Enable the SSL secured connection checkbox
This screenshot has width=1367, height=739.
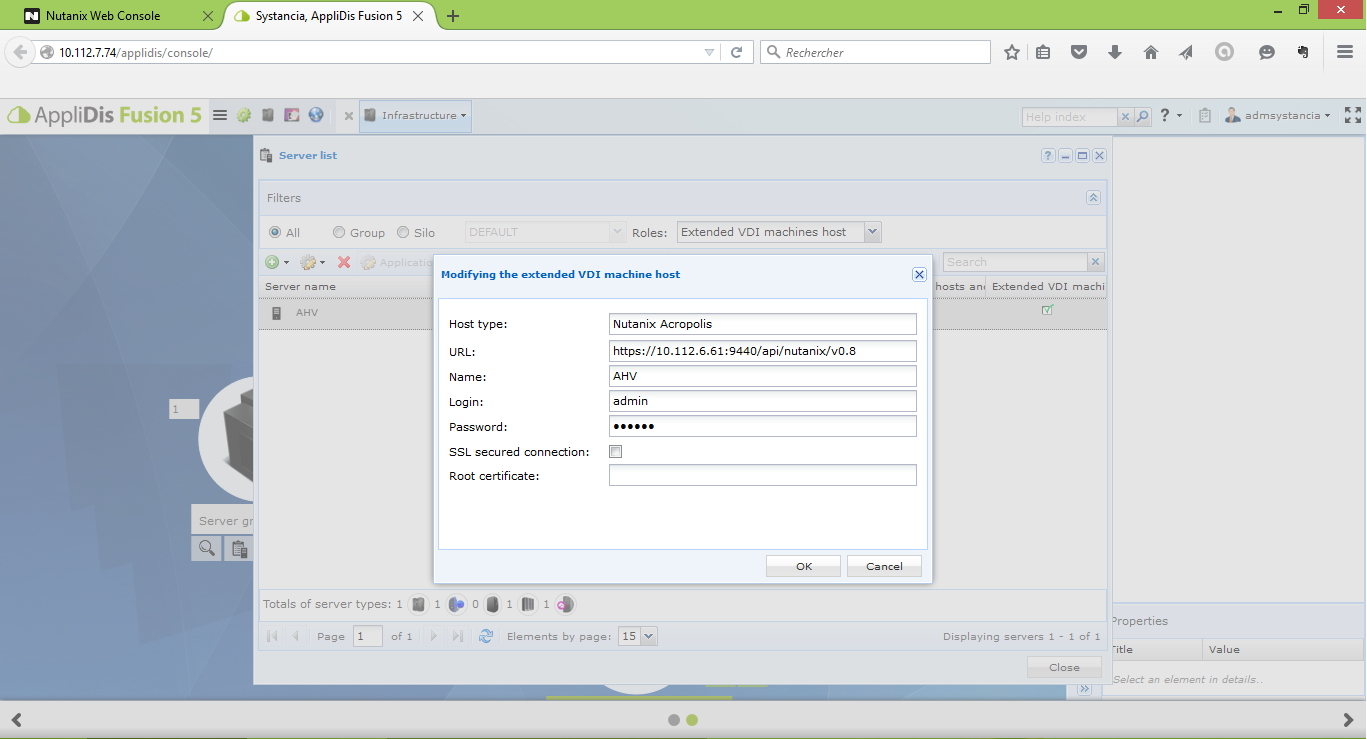click(x=616, y=452)
